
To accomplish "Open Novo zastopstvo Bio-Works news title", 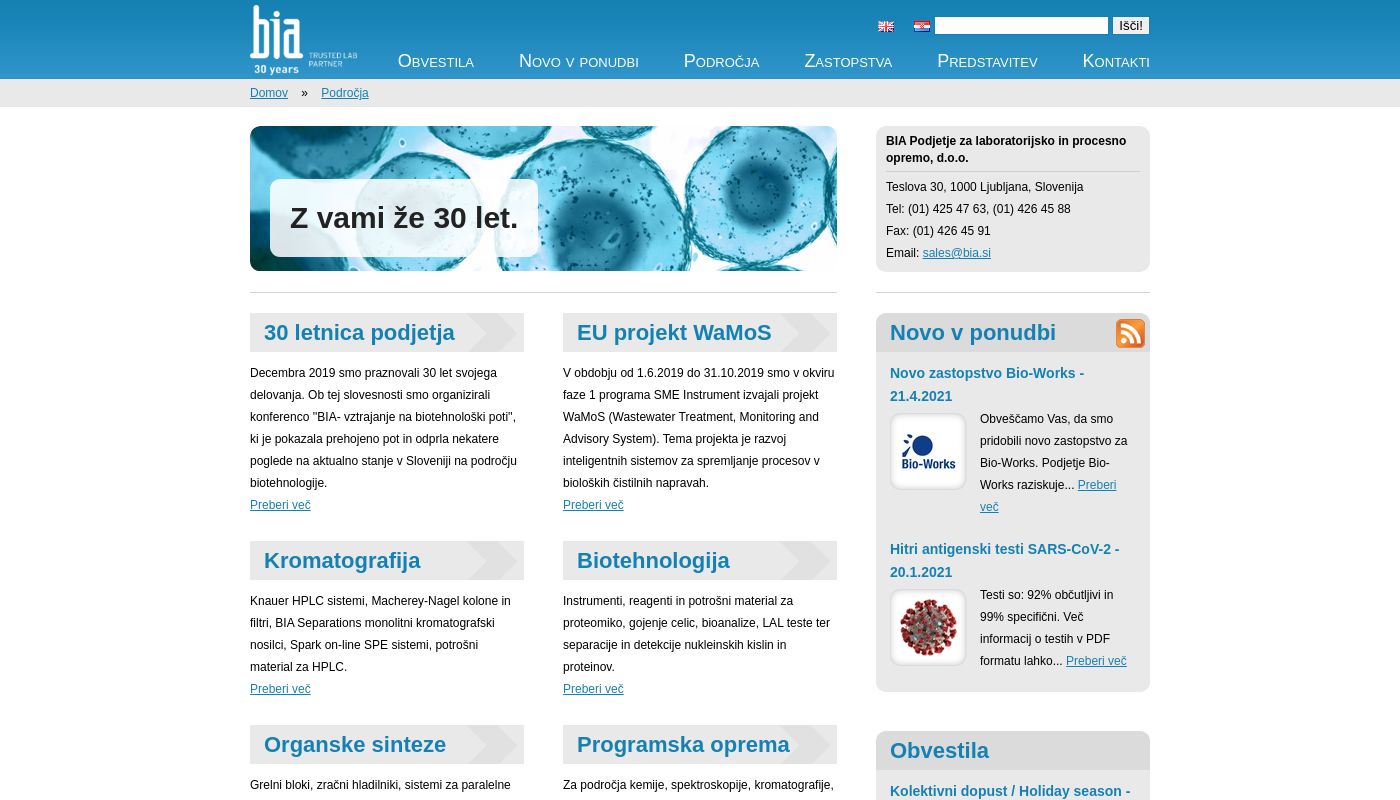I will [987, 385].
